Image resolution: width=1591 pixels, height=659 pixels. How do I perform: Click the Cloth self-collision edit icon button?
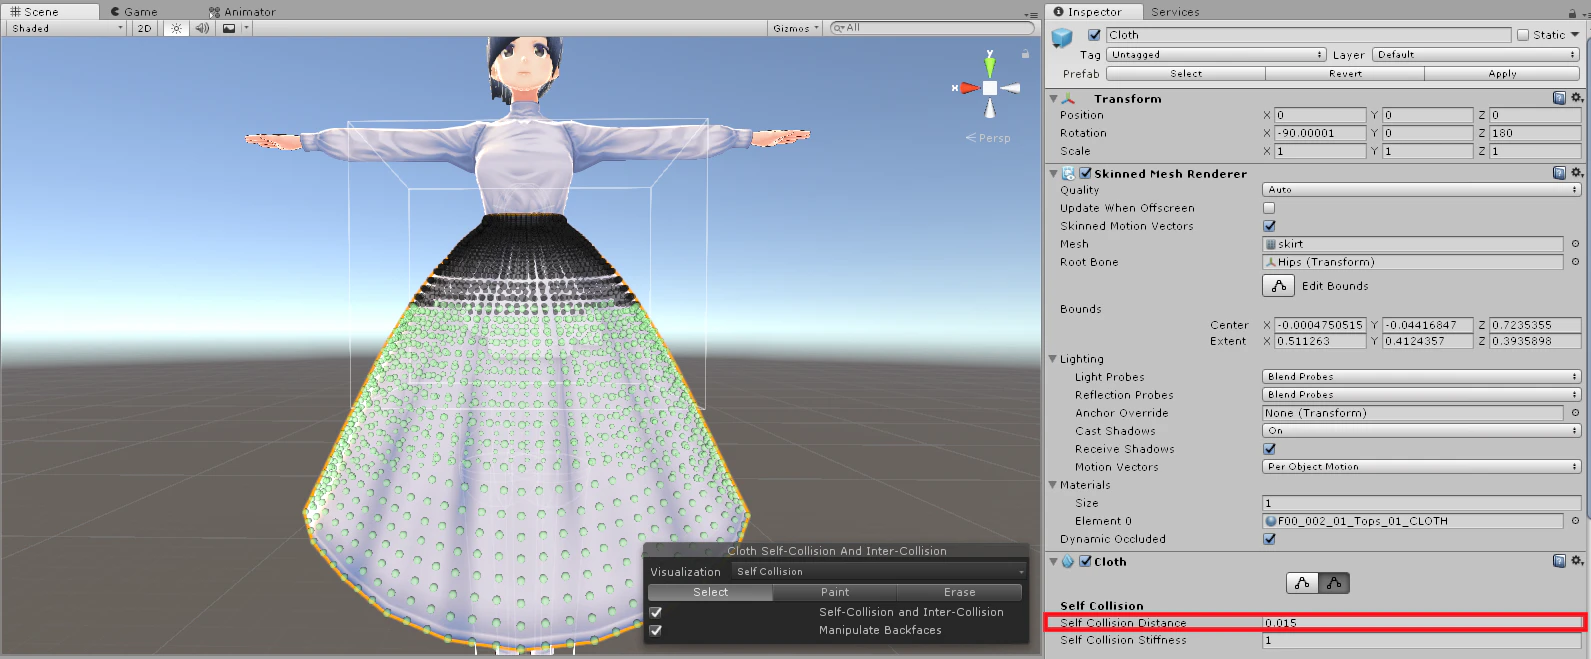(x=1334, y=583)
